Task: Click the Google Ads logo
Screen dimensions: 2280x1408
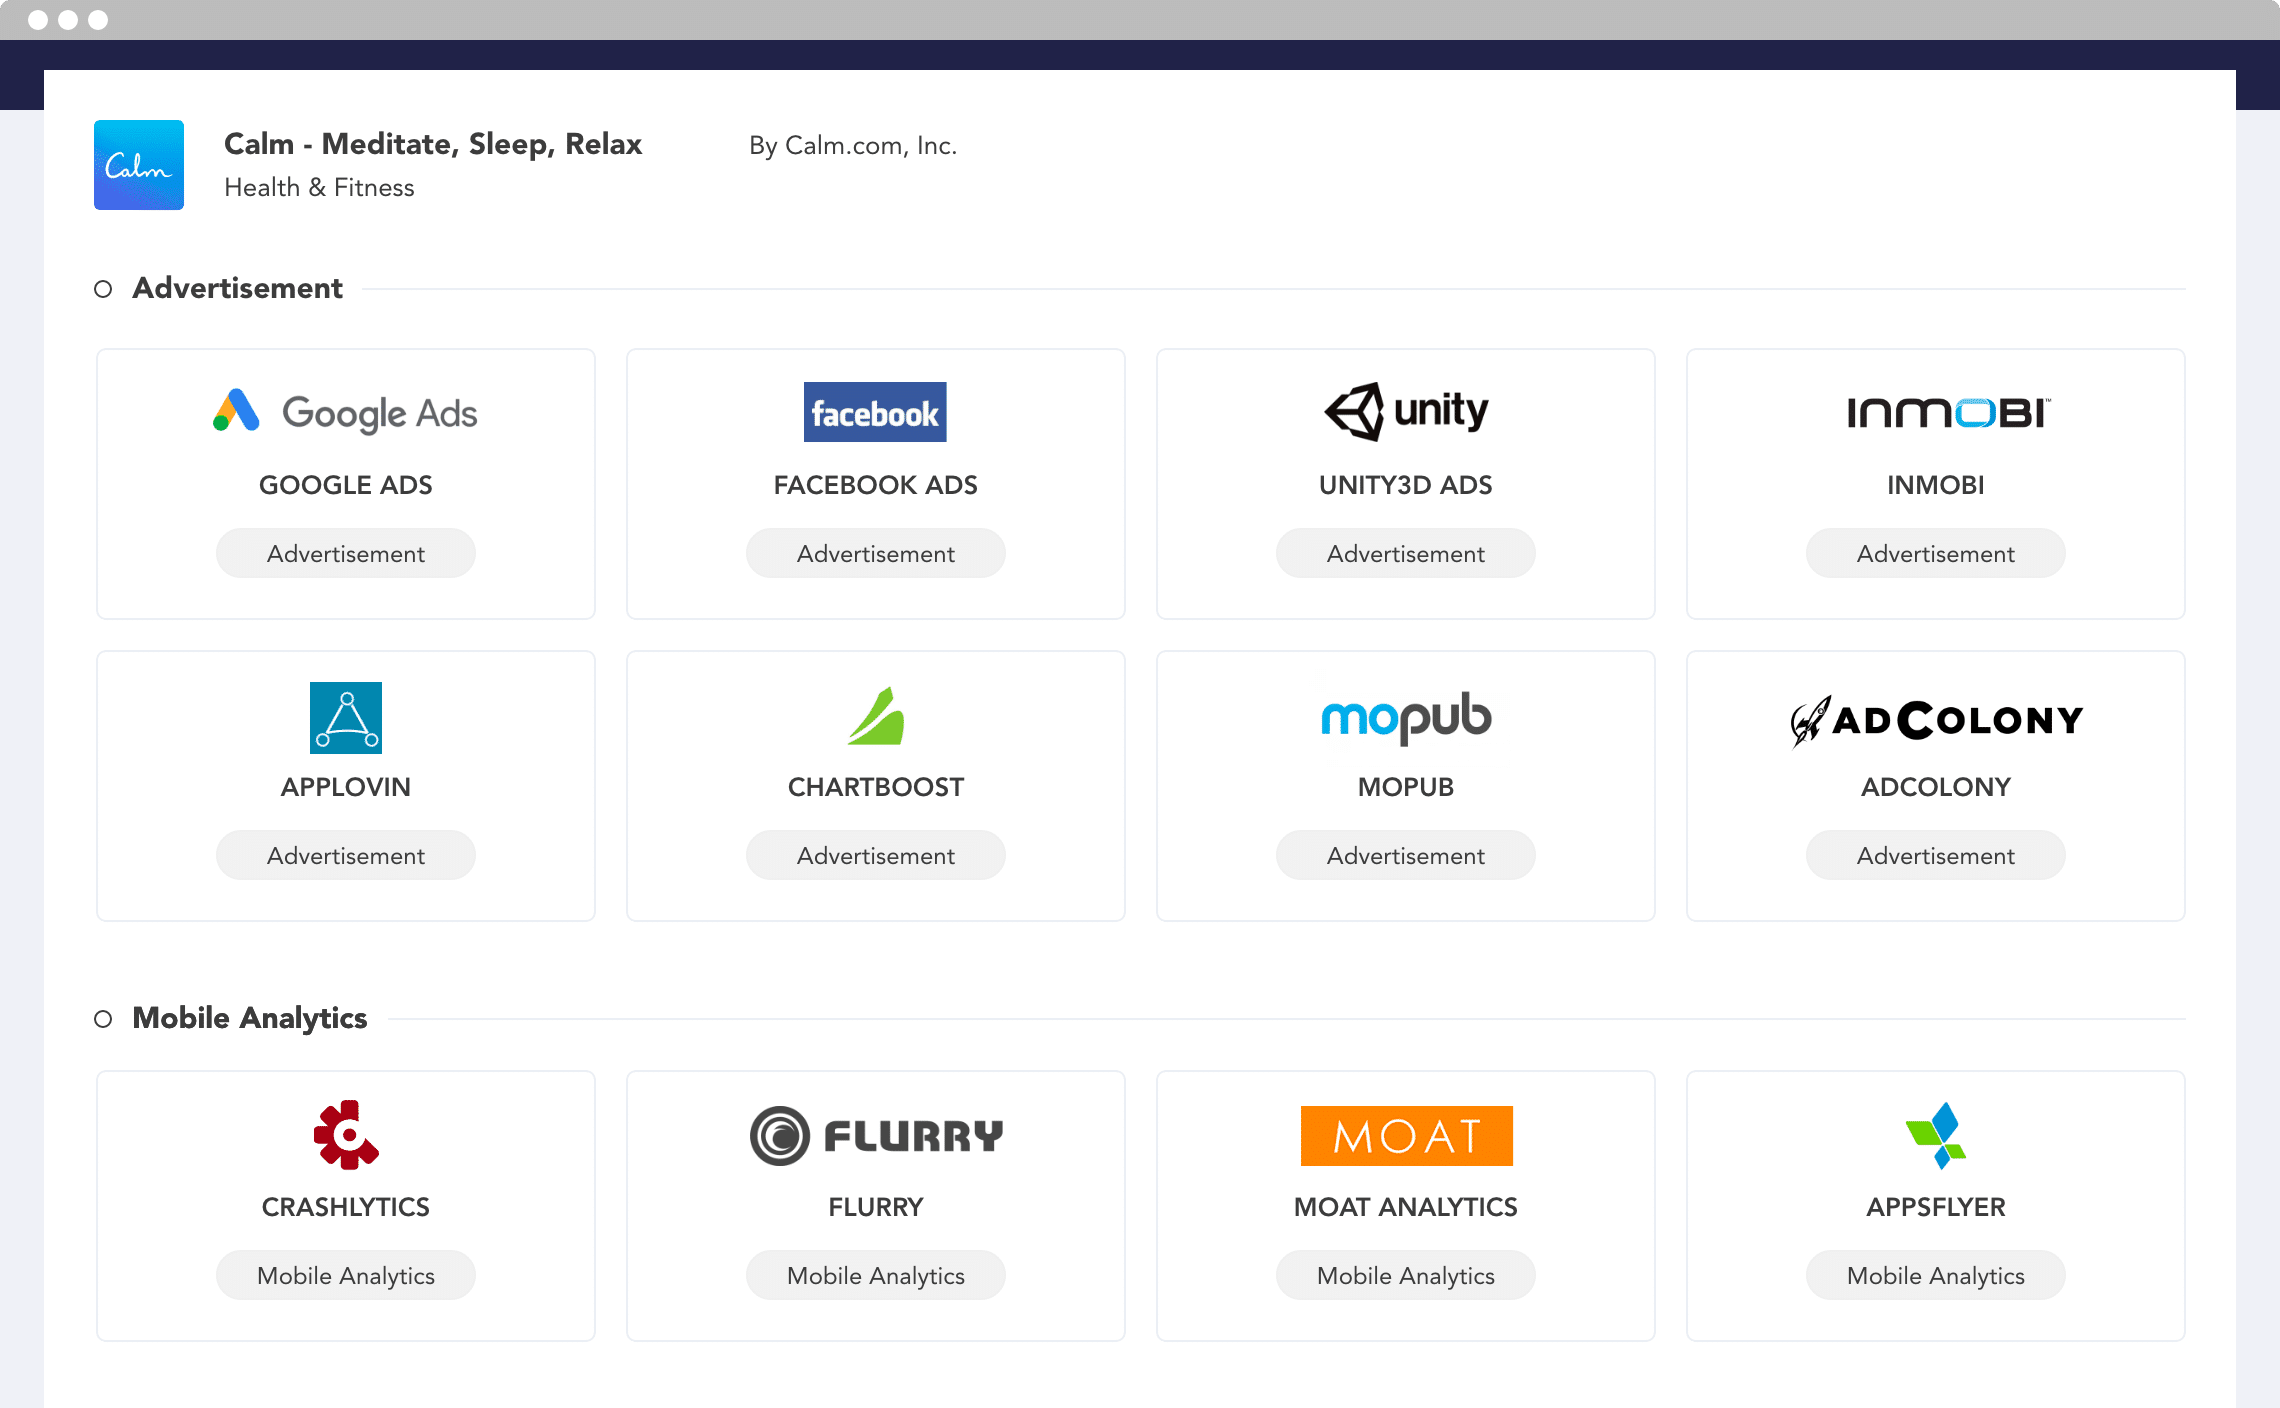Action: click(x=345, y=411)
